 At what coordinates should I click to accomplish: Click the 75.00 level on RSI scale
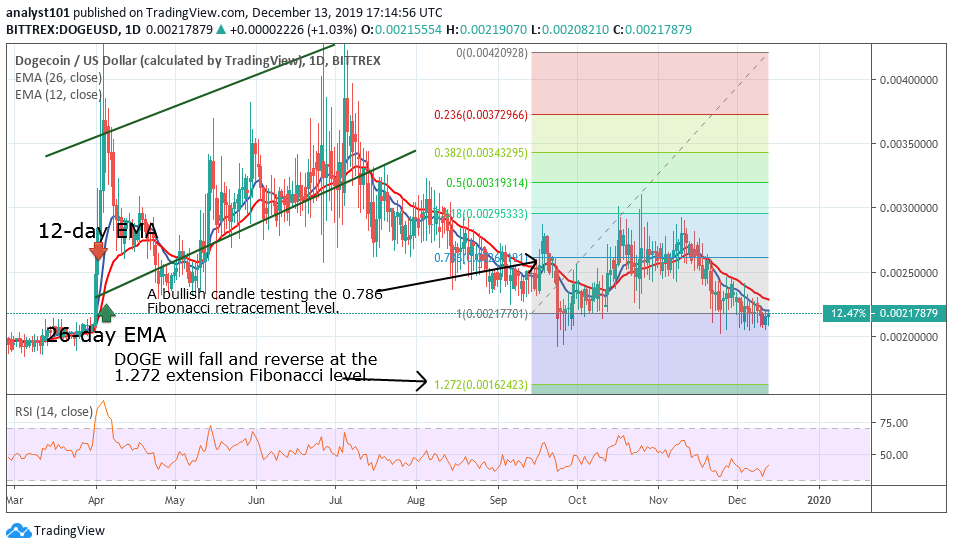(897, 423)
